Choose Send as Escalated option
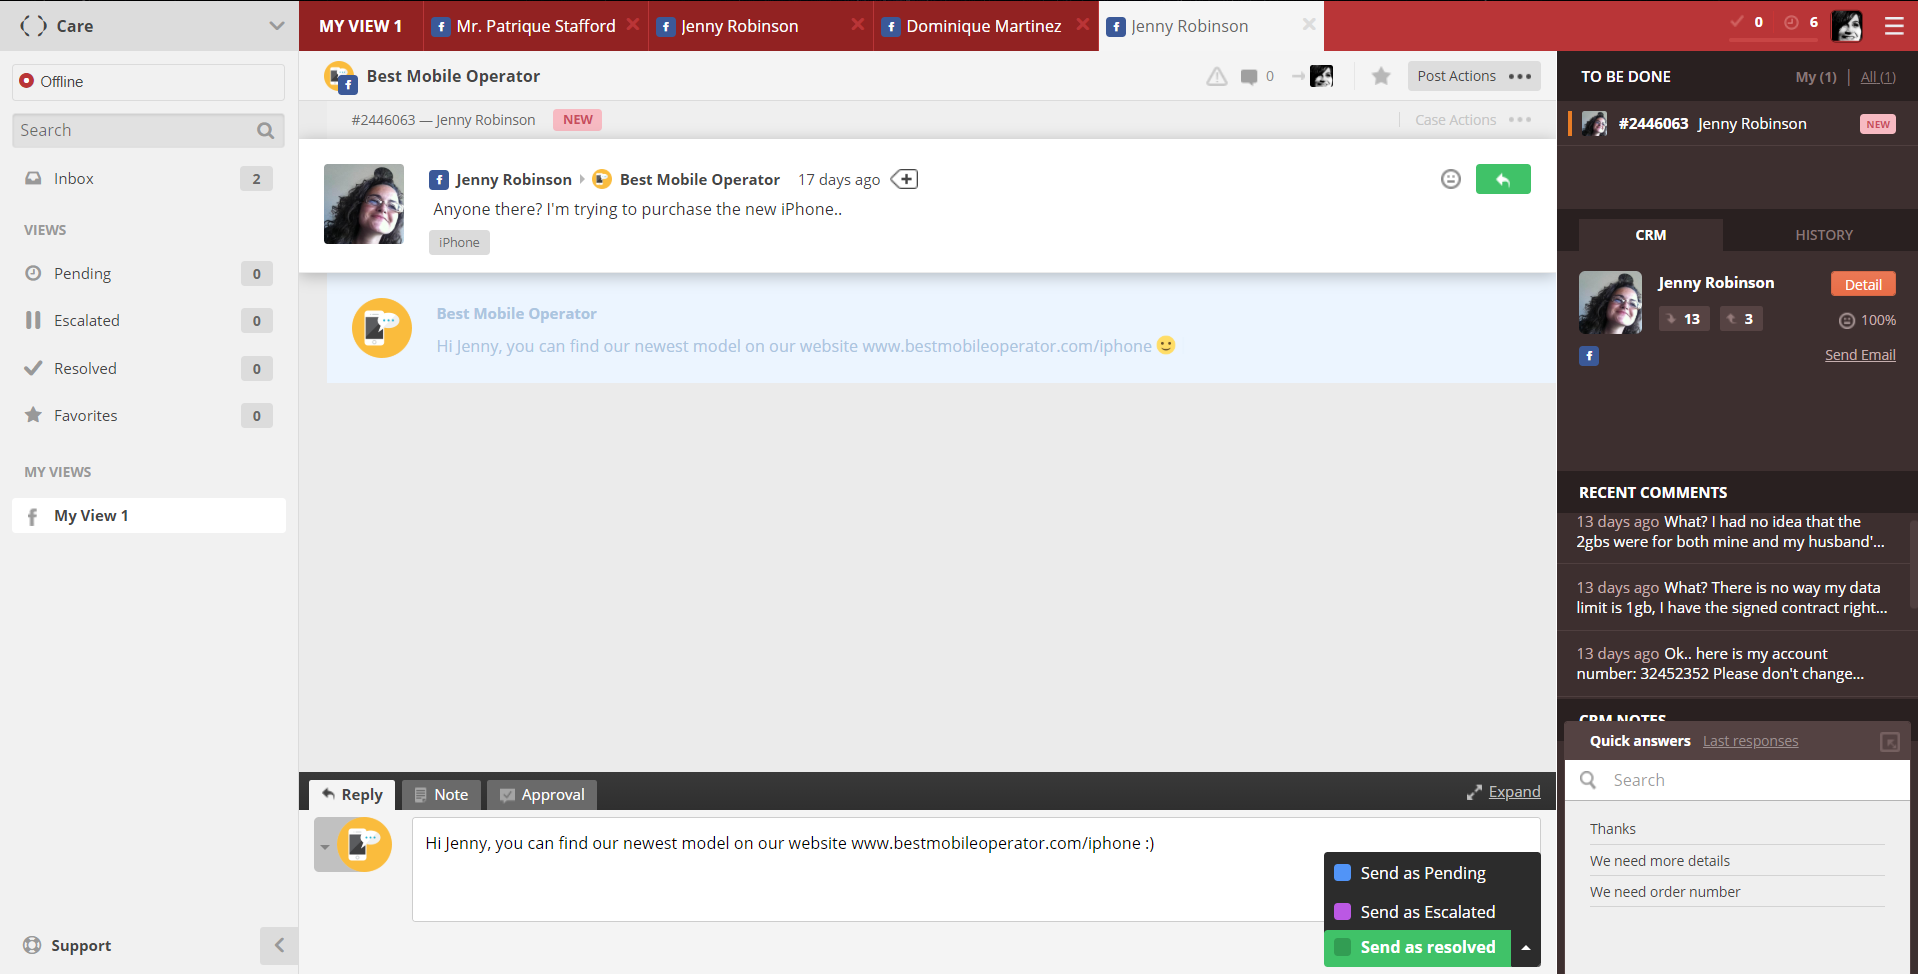Image resolution: width=1918 pixels, height=974 pixels. click(1432, 912)
